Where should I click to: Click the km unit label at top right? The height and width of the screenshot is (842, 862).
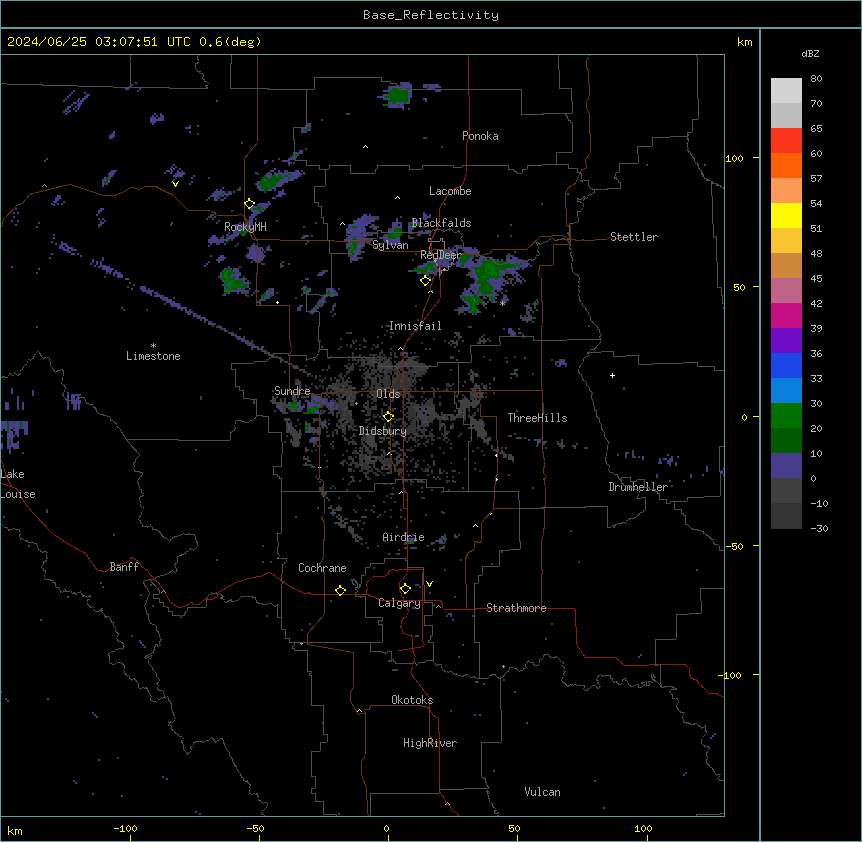point(745,42)
